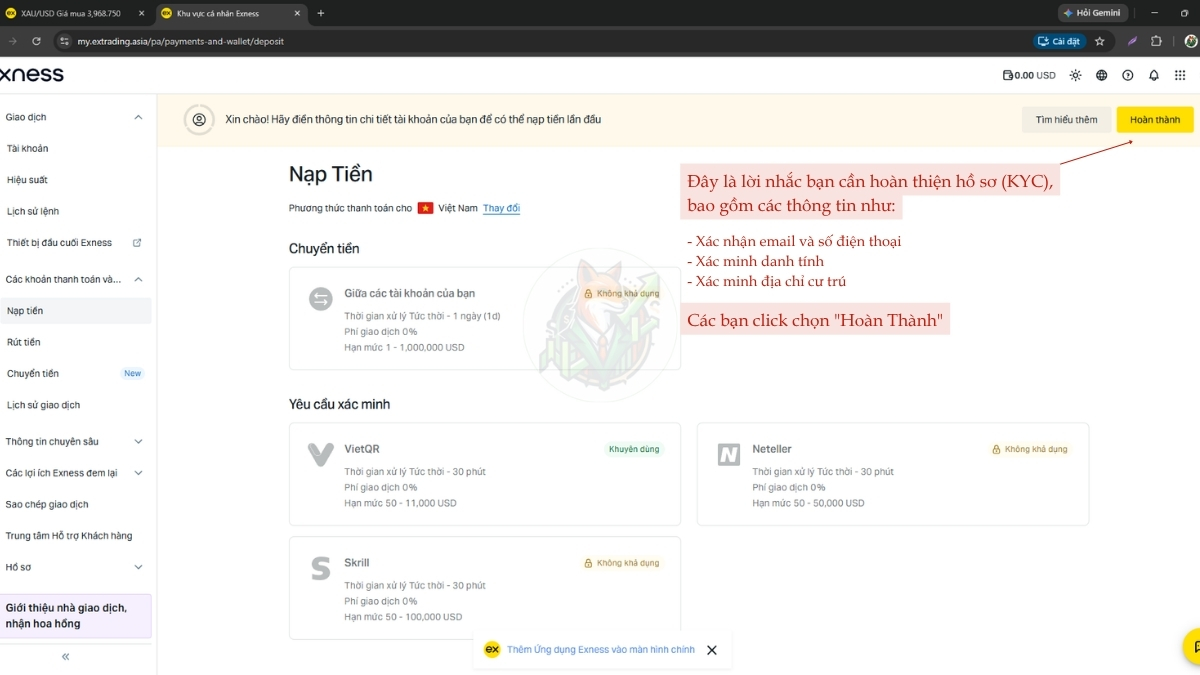Image resolution: width=1200 pixels, height=675 pixels.
Task: Open new browser tab
Action: tap(320, 13)
